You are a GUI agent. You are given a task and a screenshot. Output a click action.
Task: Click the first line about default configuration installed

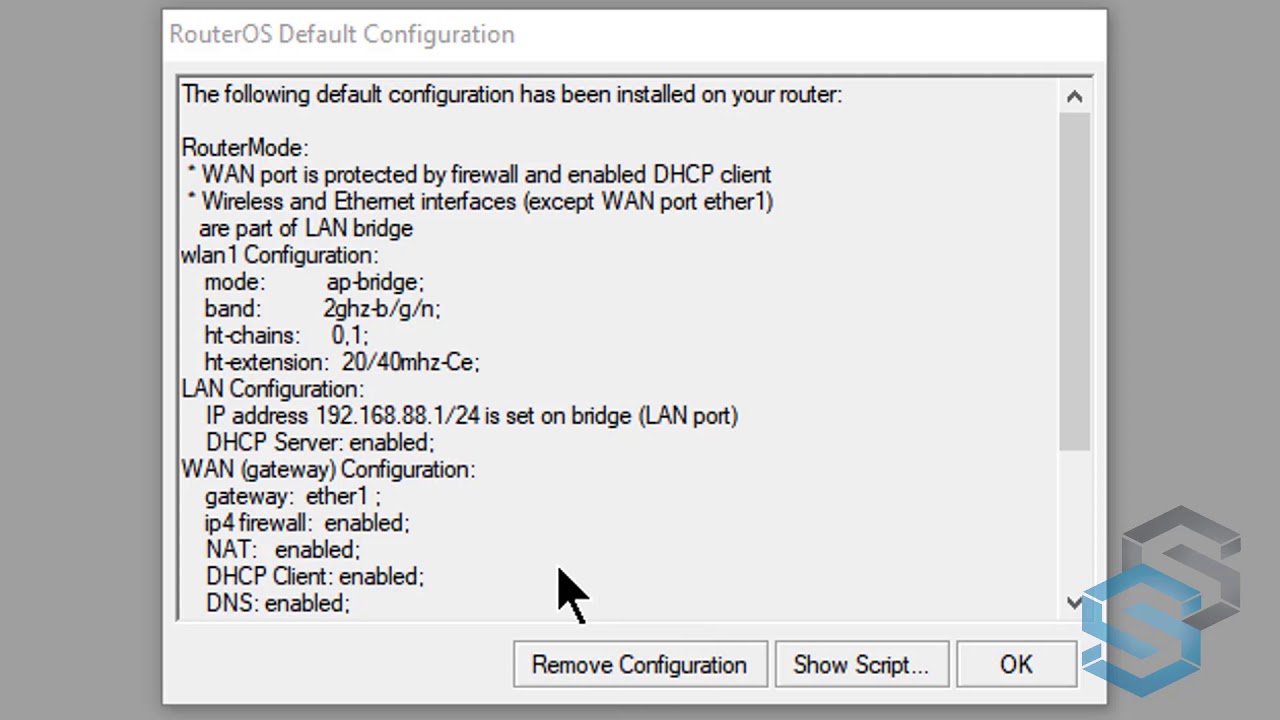tap(512, 94)
